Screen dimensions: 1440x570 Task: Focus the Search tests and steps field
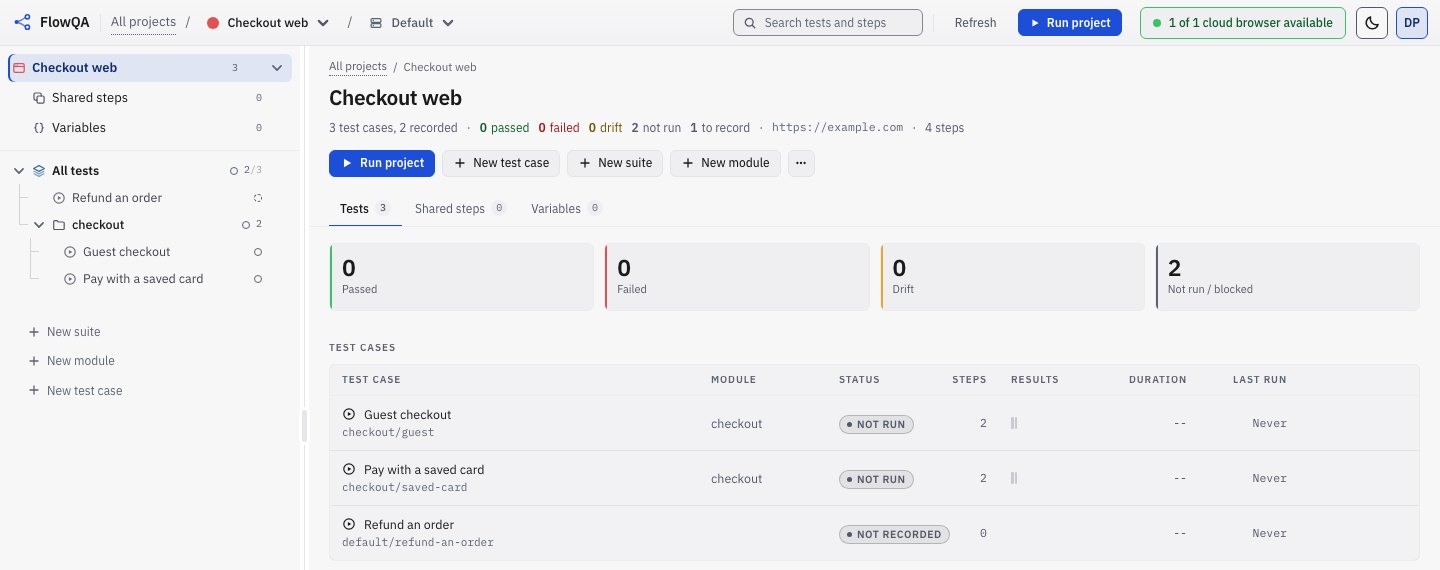(828, 22)
